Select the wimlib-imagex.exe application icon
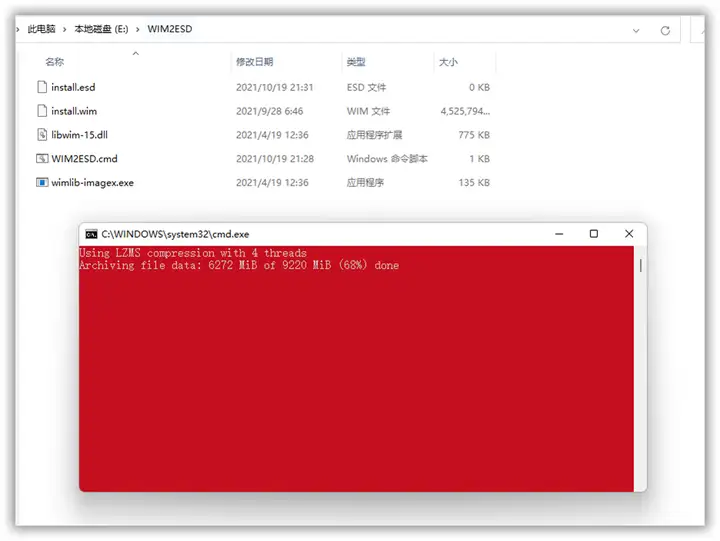720x541 pixels. pyautogui.click(x=42, y=182)
